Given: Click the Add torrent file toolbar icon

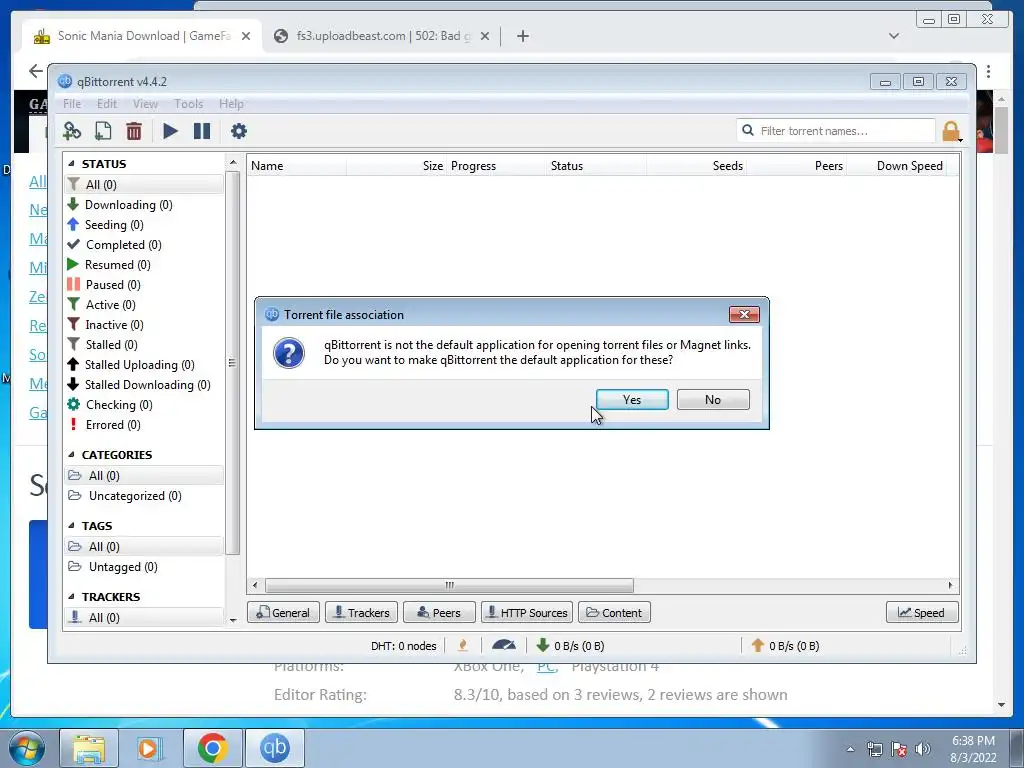Looking at the screenshot, I should (103, 131).
